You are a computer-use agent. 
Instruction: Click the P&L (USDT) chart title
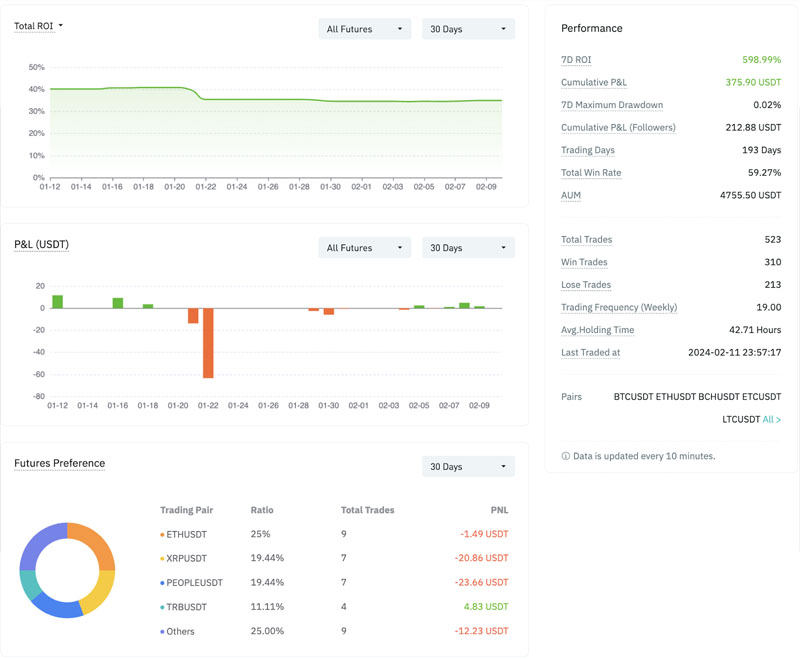pos(41,244)
